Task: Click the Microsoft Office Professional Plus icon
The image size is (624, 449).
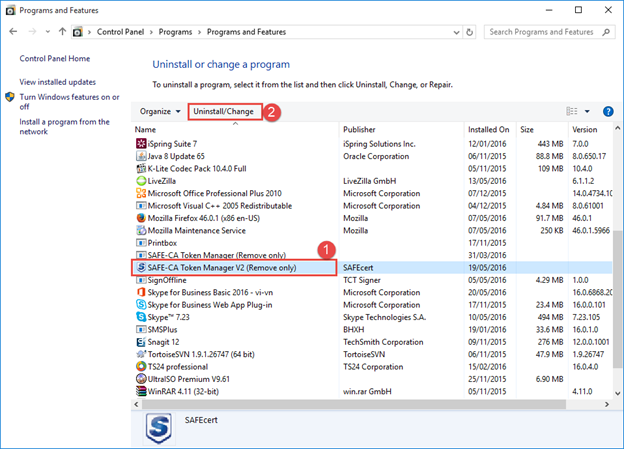Action: pyautogui.click(x=141, y=193)
